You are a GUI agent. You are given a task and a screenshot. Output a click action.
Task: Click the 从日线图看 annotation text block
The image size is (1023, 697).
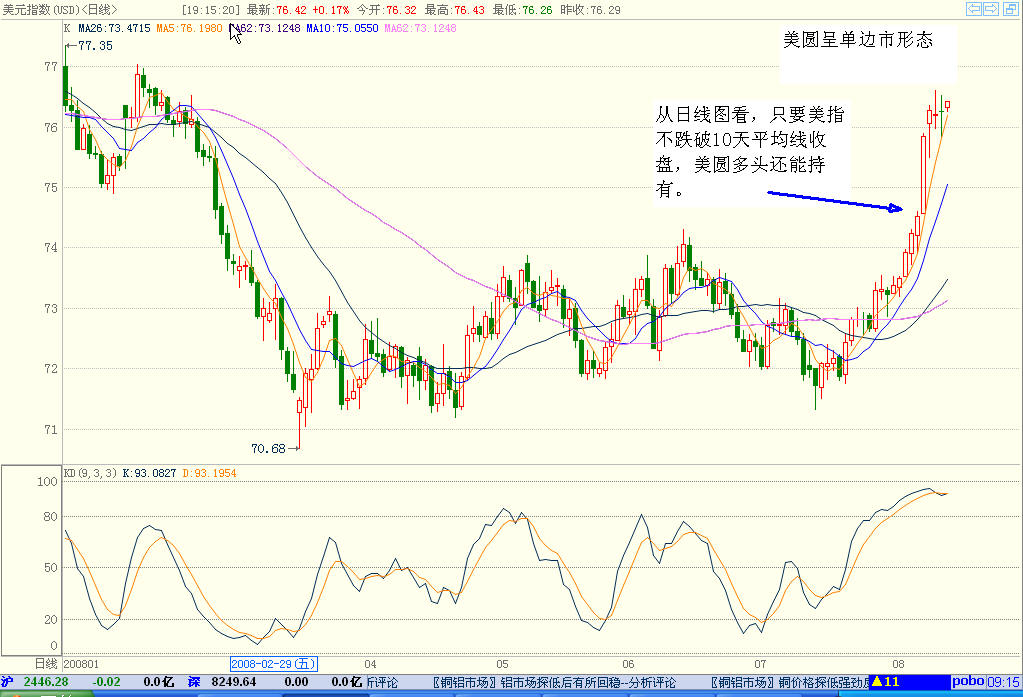click(x=750, y=152)
